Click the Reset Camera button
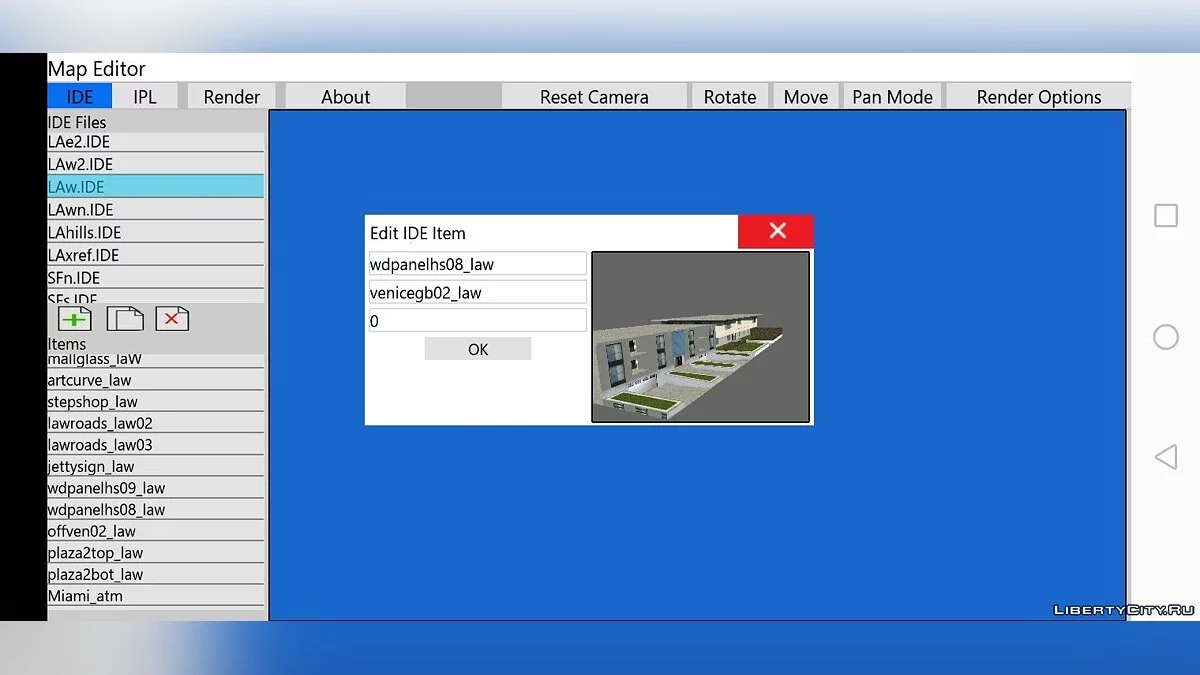1200x675 pixels. coord(594,97)
